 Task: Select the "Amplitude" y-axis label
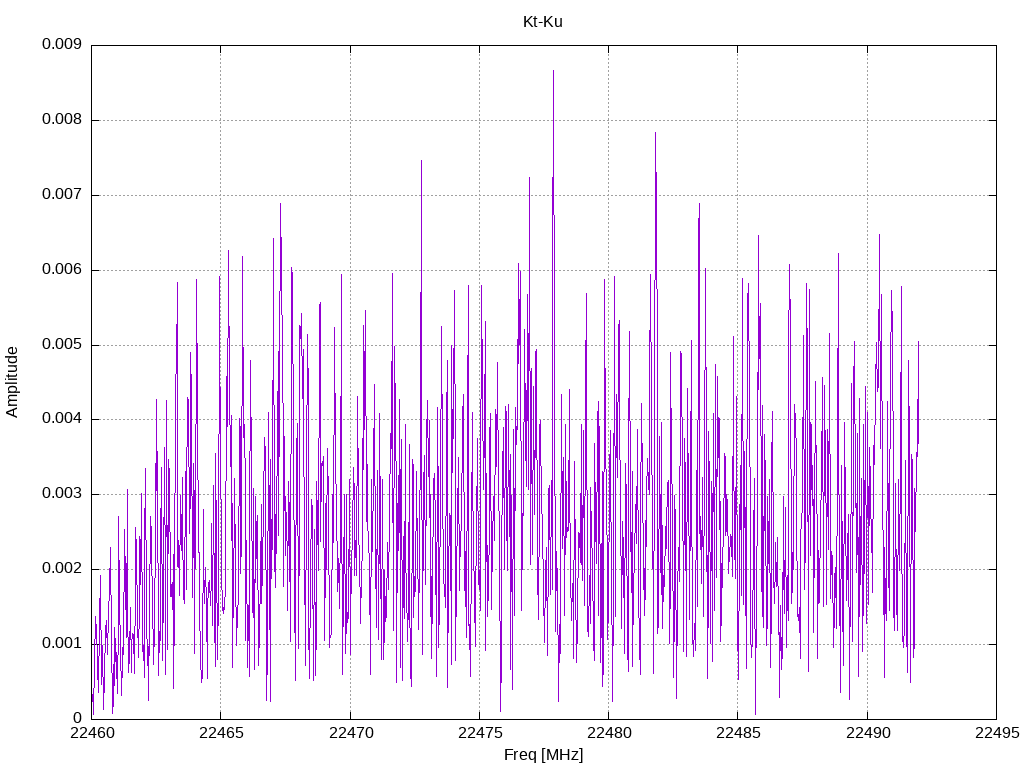tap(12, 382)
